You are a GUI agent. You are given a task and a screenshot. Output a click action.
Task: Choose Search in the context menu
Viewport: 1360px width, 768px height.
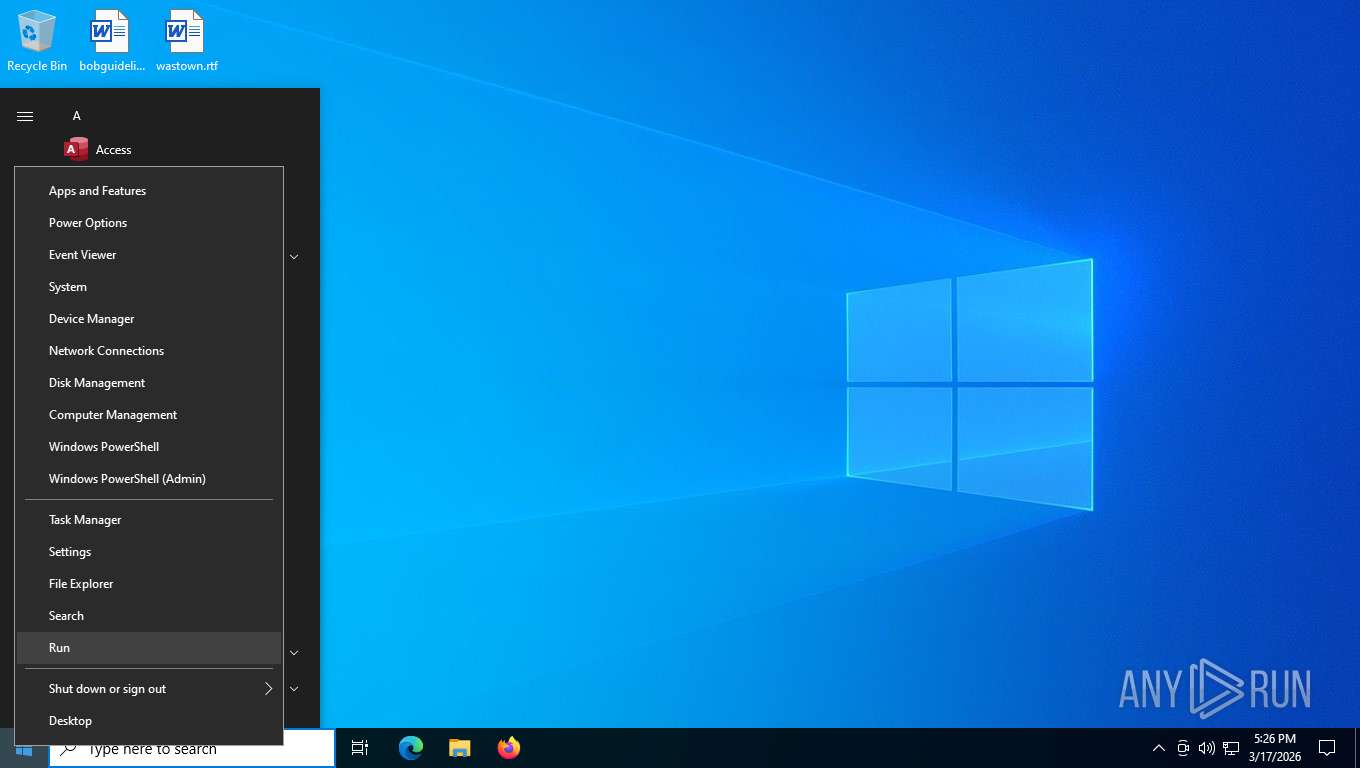click(x=149, y=616)
